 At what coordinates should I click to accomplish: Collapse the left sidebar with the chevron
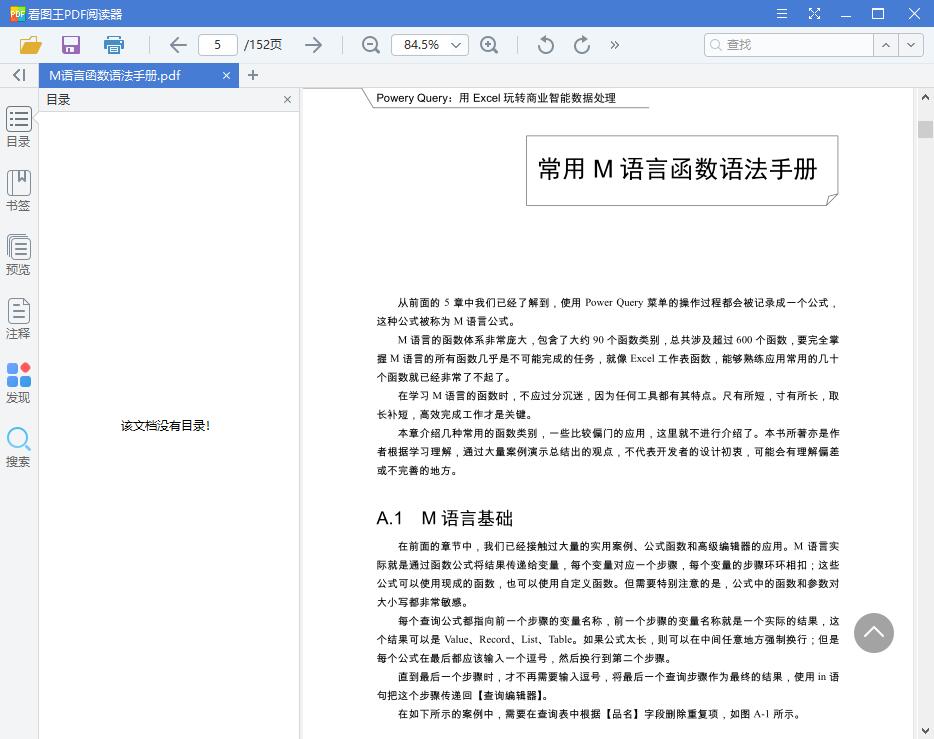(x=17, y=75)
